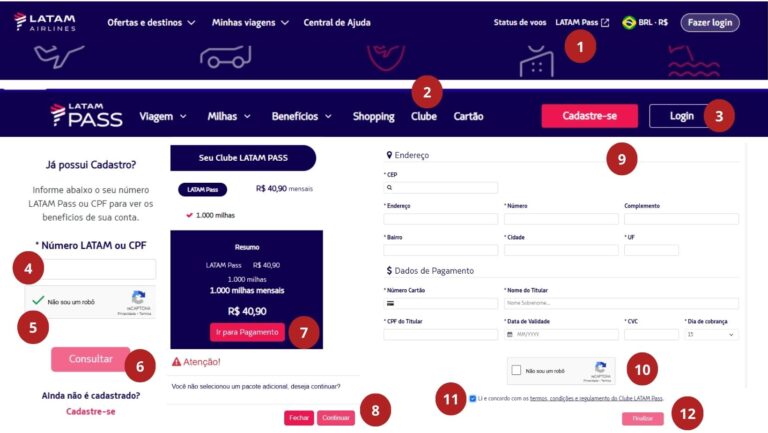Click the airplane icon in banner
Screen dimensions: 768x433
coord(58,56)
